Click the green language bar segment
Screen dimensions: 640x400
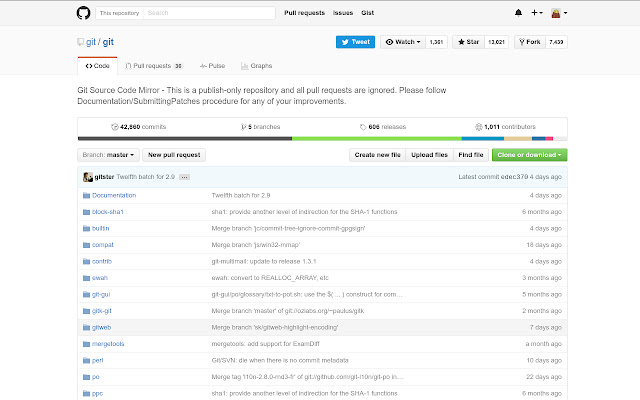pos(377,139)
